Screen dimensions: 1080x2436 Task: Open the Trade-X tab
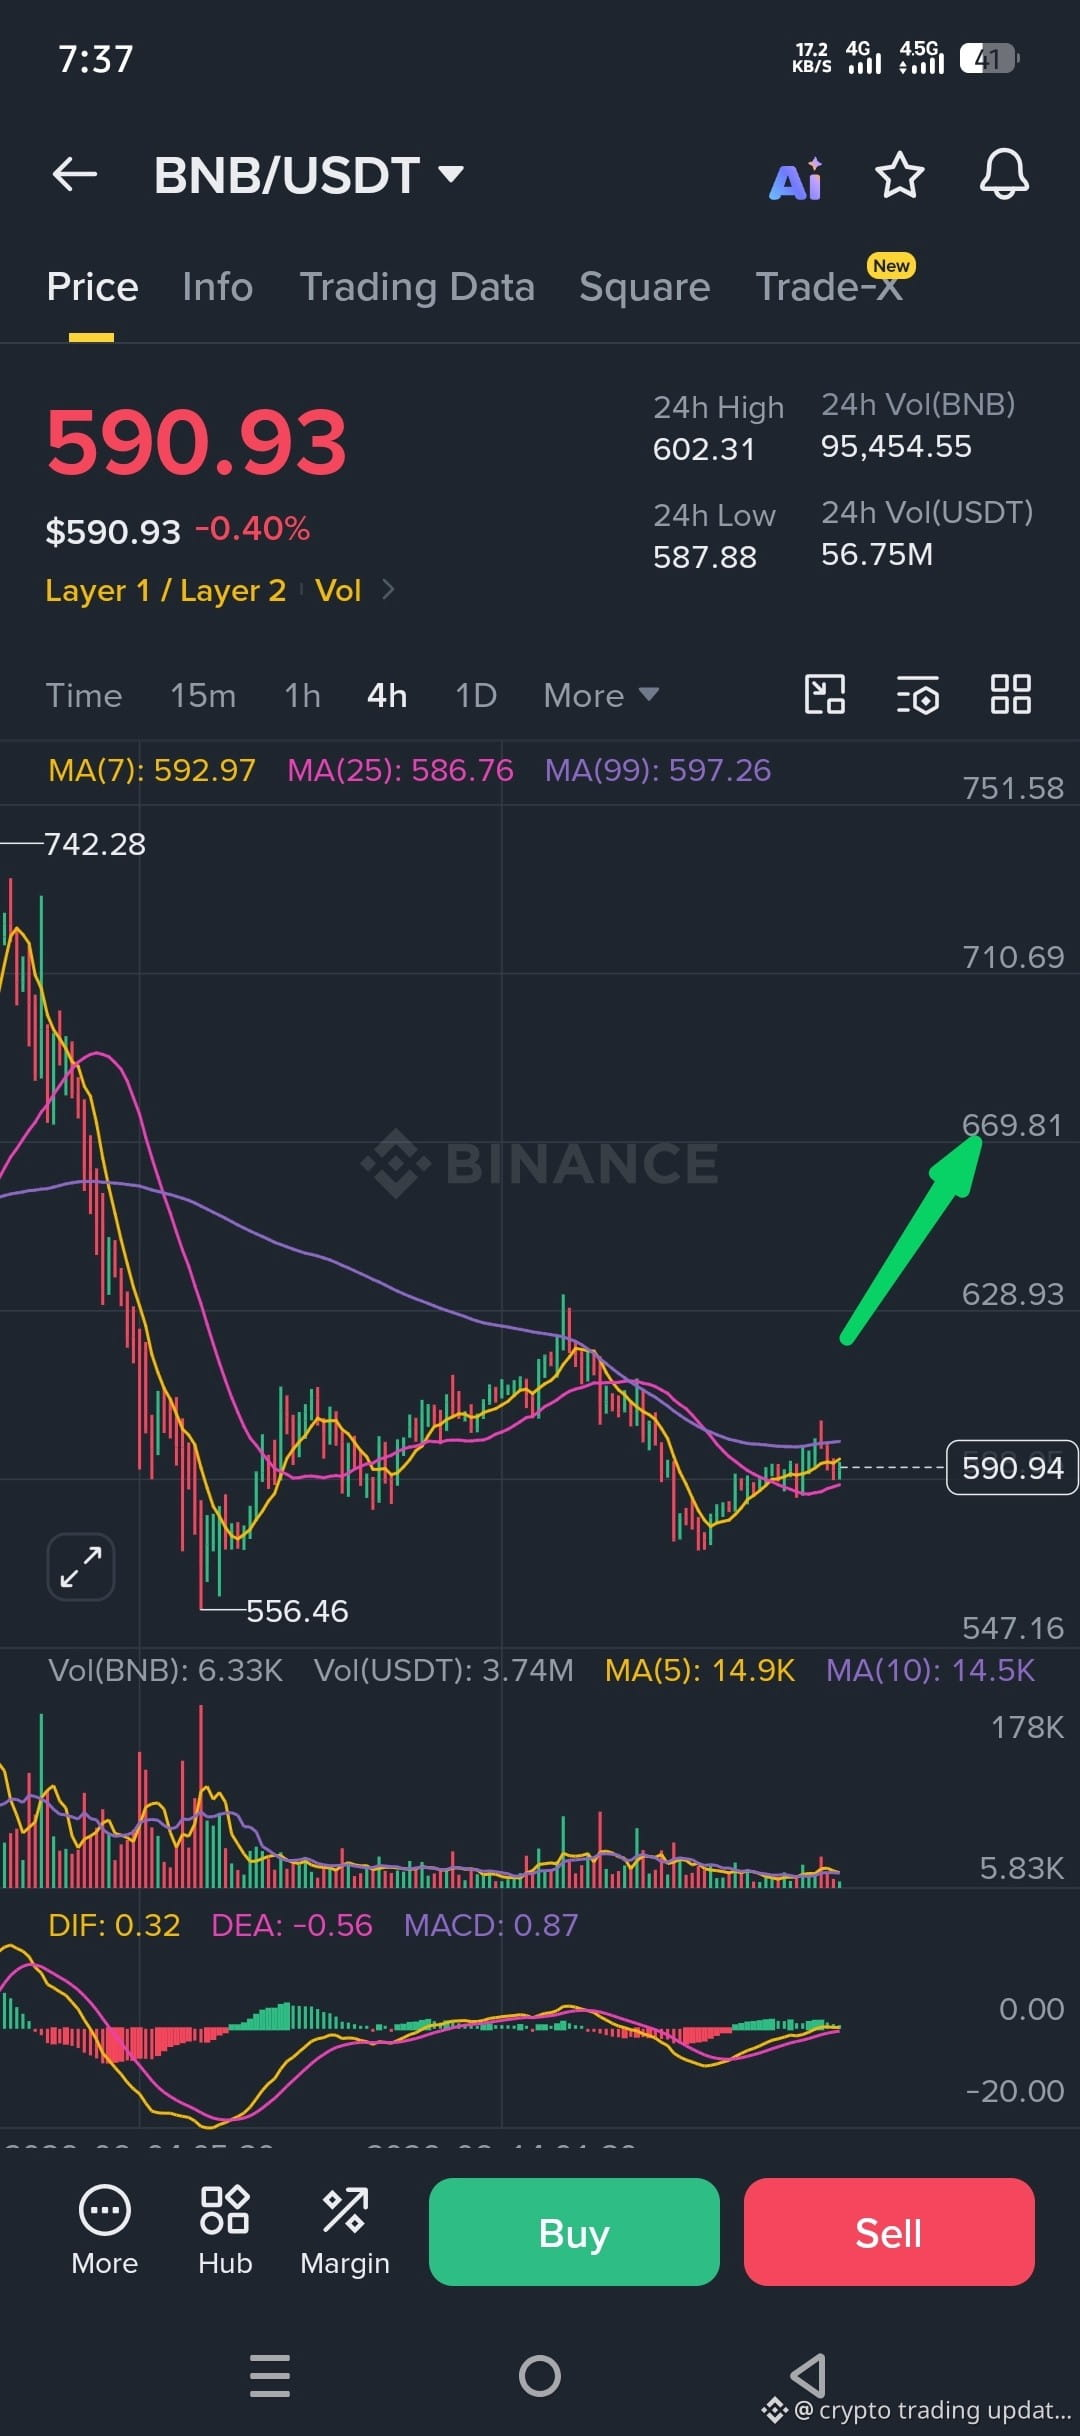click(x=829, y=287)
